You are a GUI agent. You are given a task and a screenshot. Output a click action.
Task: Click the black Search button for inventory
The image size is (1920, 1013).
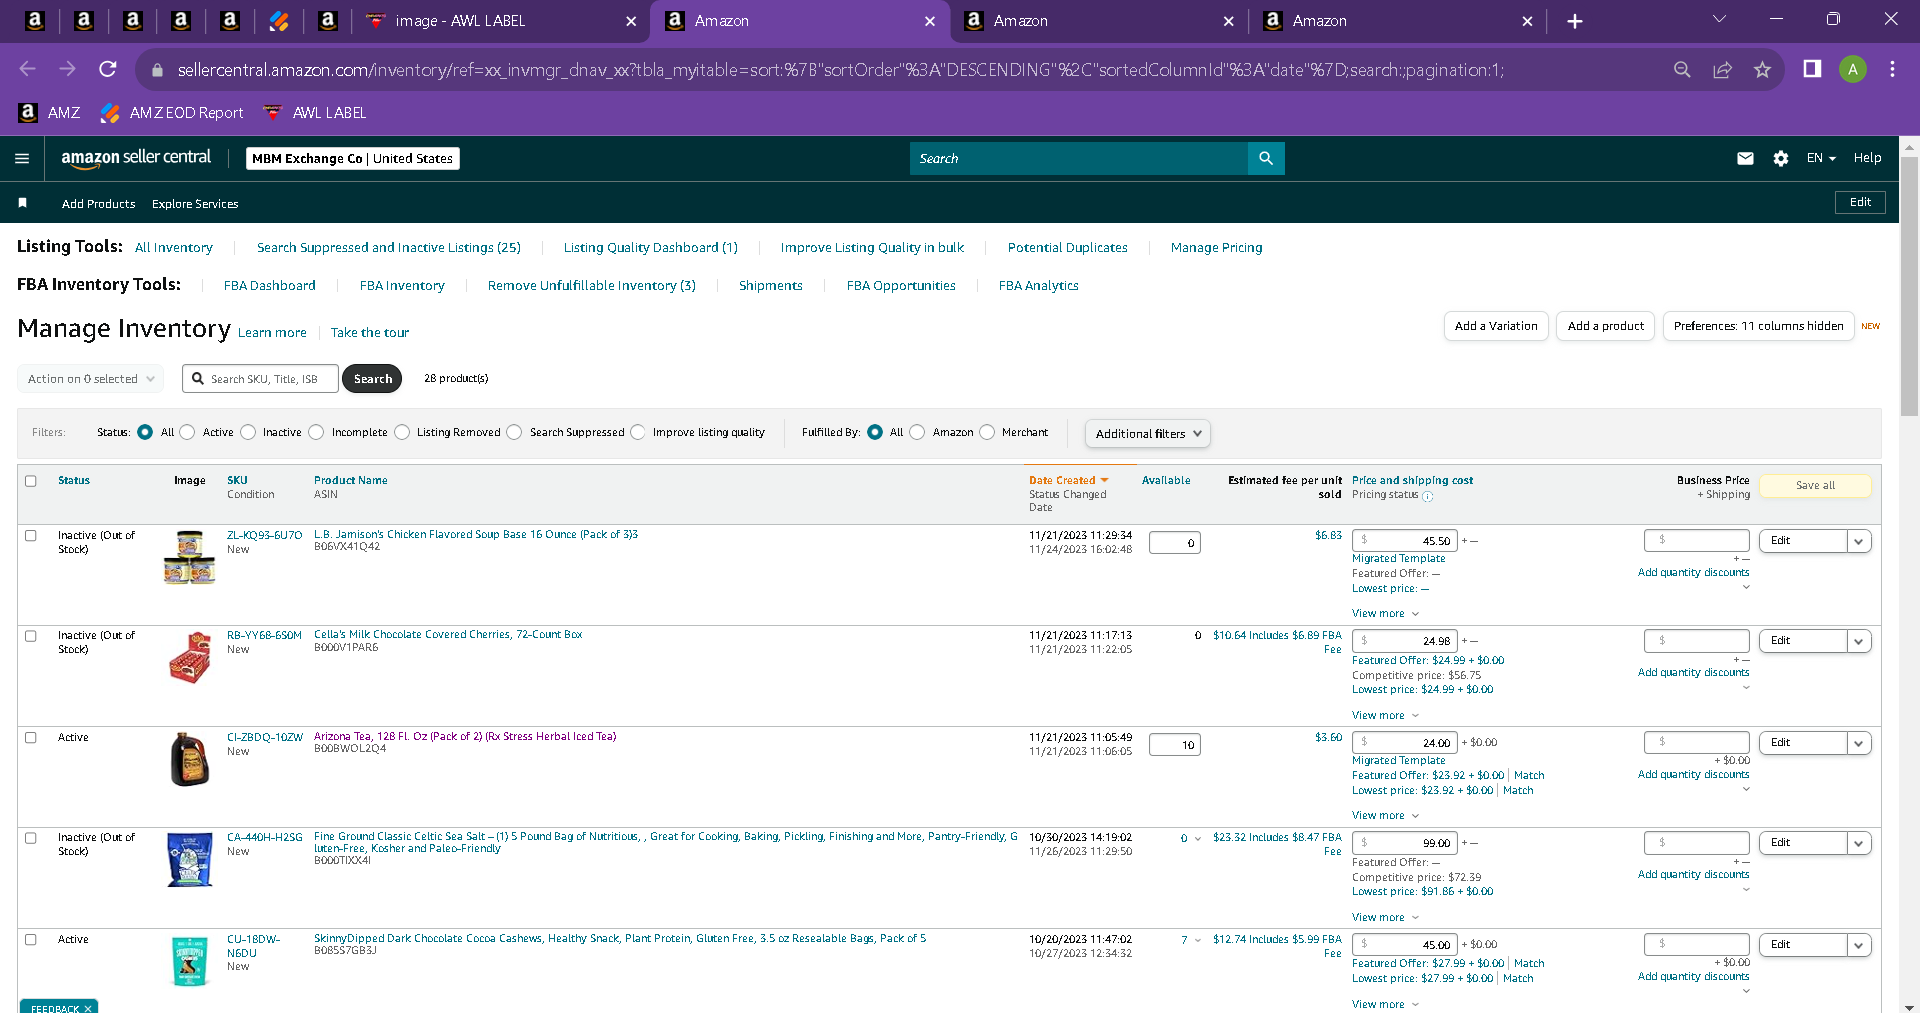coord(372,379)
